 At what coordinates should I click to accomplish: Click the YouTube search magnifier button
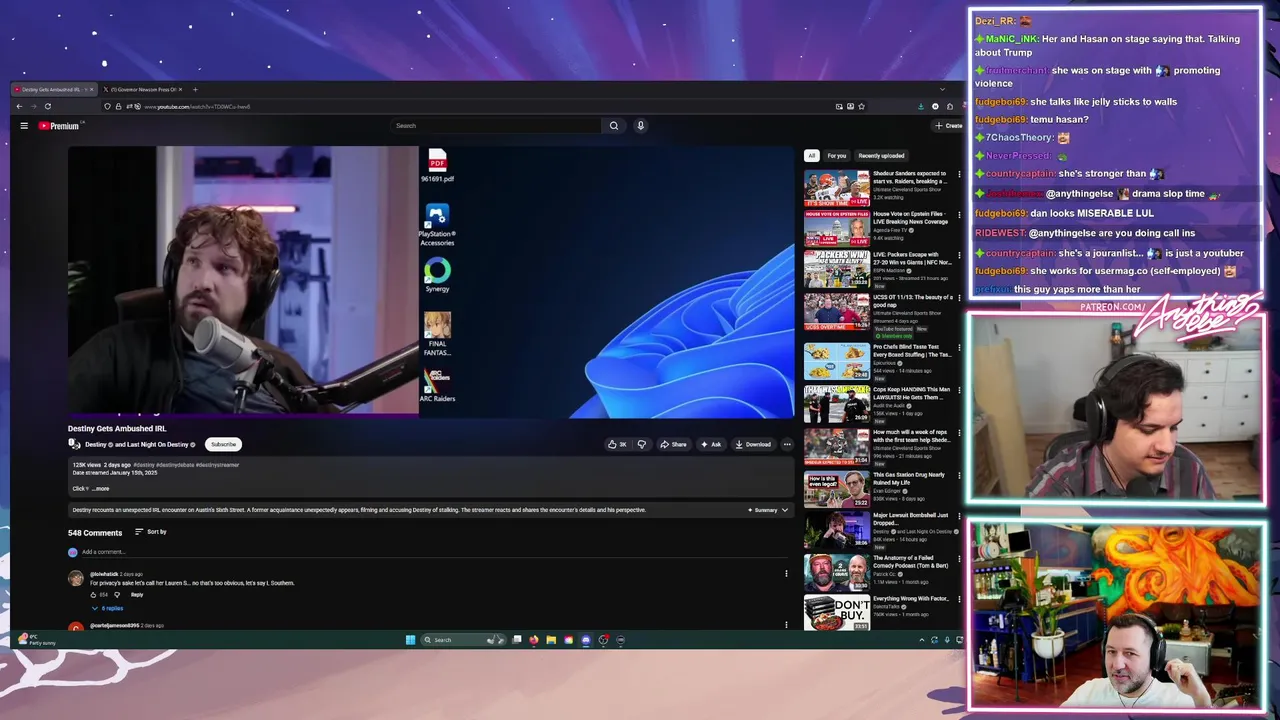pos(614,126)
